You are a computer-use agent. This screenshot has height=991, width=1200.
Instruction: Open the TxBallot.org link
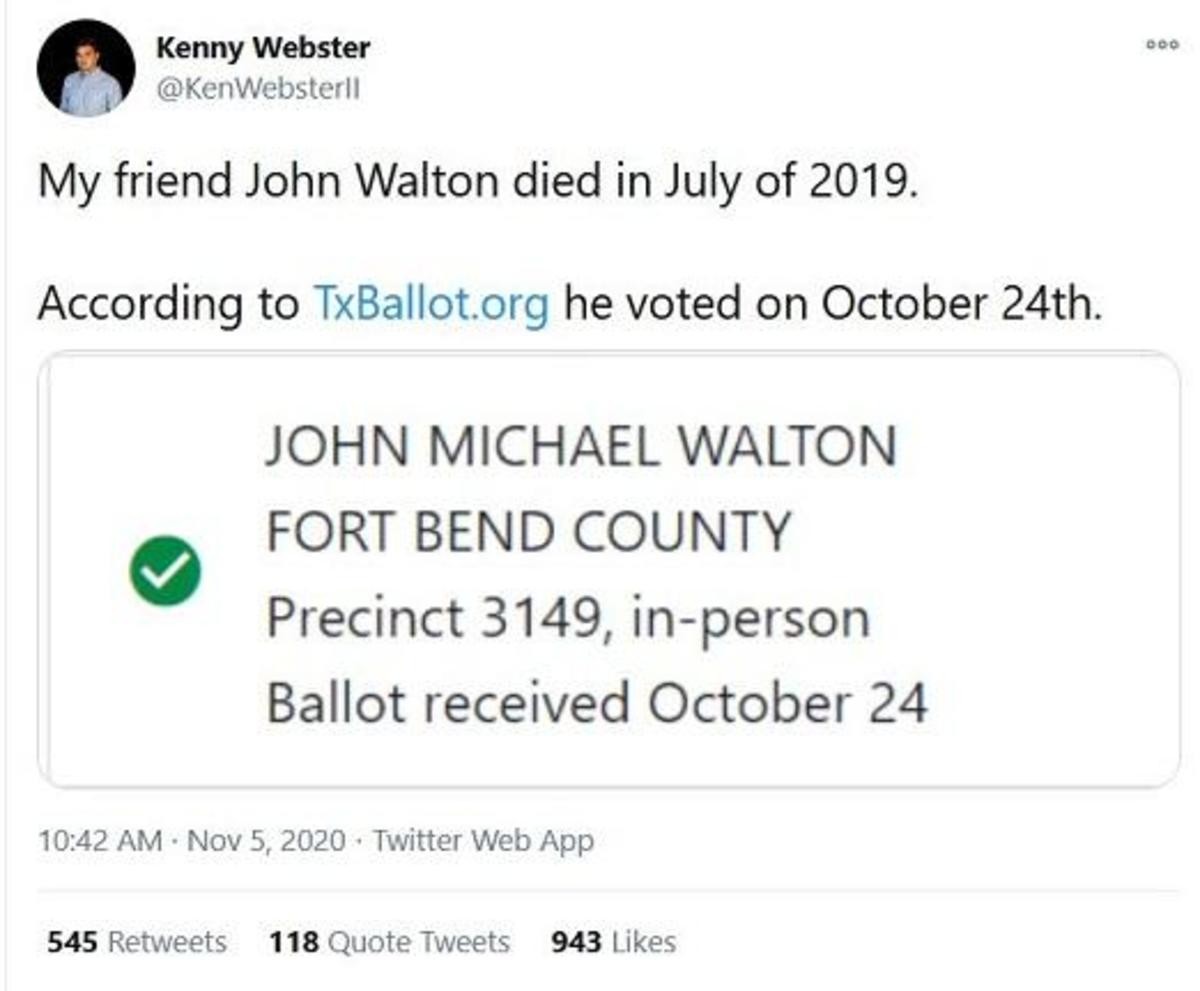[x=431, y=303]
